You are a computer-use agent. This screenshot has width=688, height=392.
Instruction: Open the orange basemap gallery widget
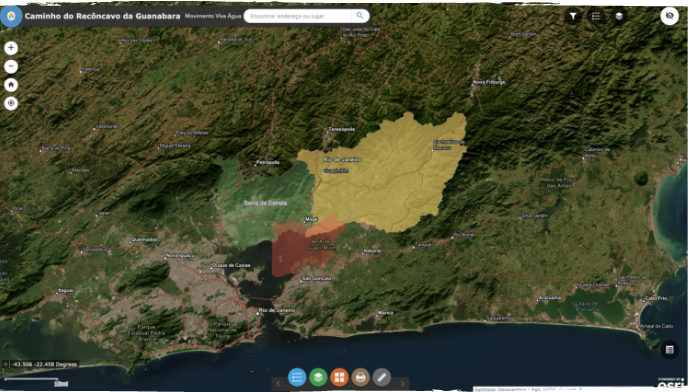(339, 377)
